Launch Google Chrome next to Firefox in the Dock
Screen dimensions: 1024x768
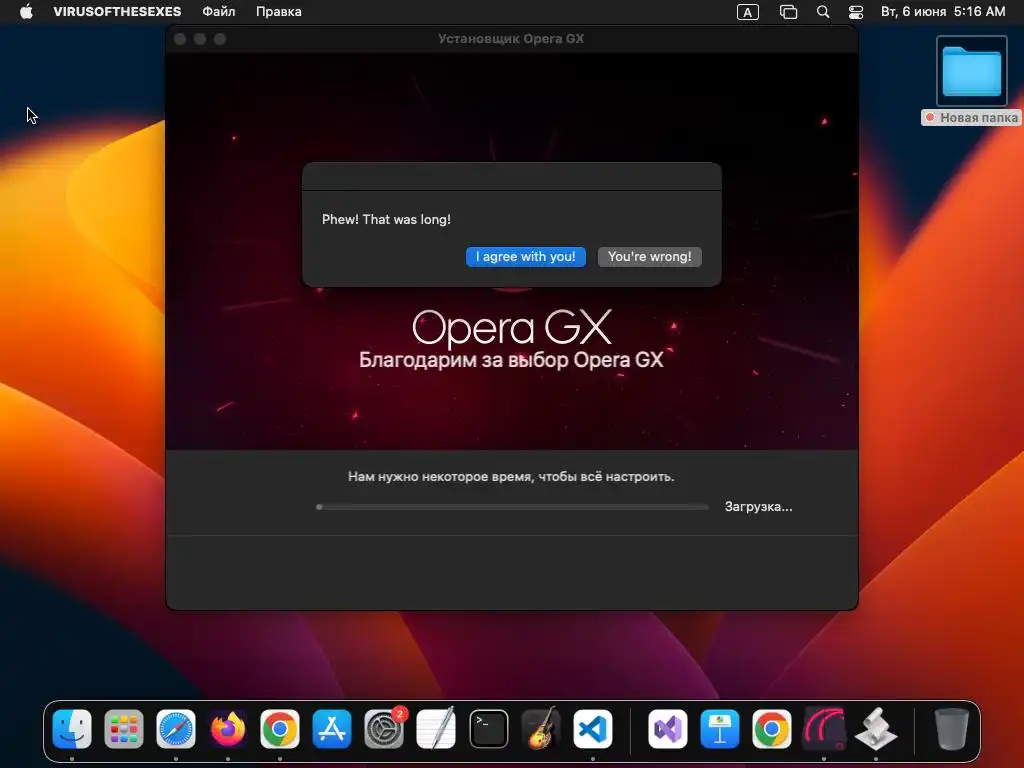tap(280, 729)
